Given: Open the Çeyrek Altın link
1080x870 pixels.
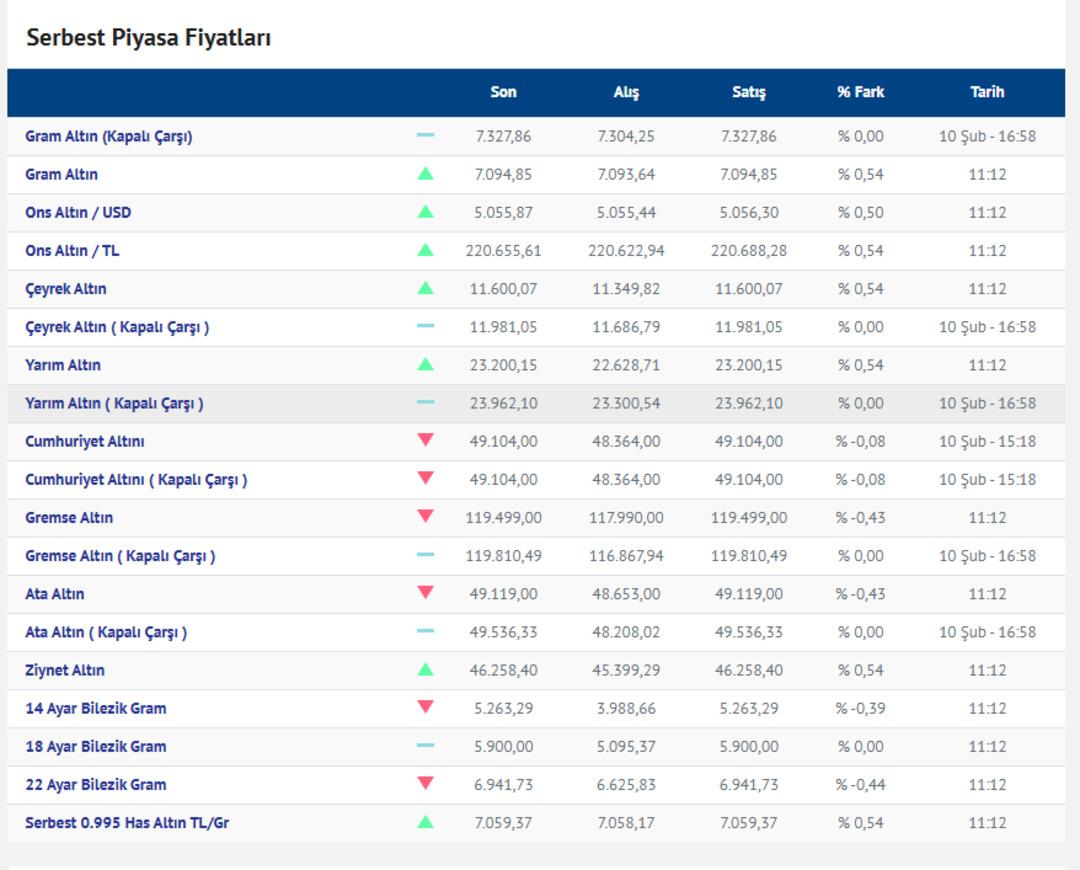Looking at the screenshot, I should point(65,289).
